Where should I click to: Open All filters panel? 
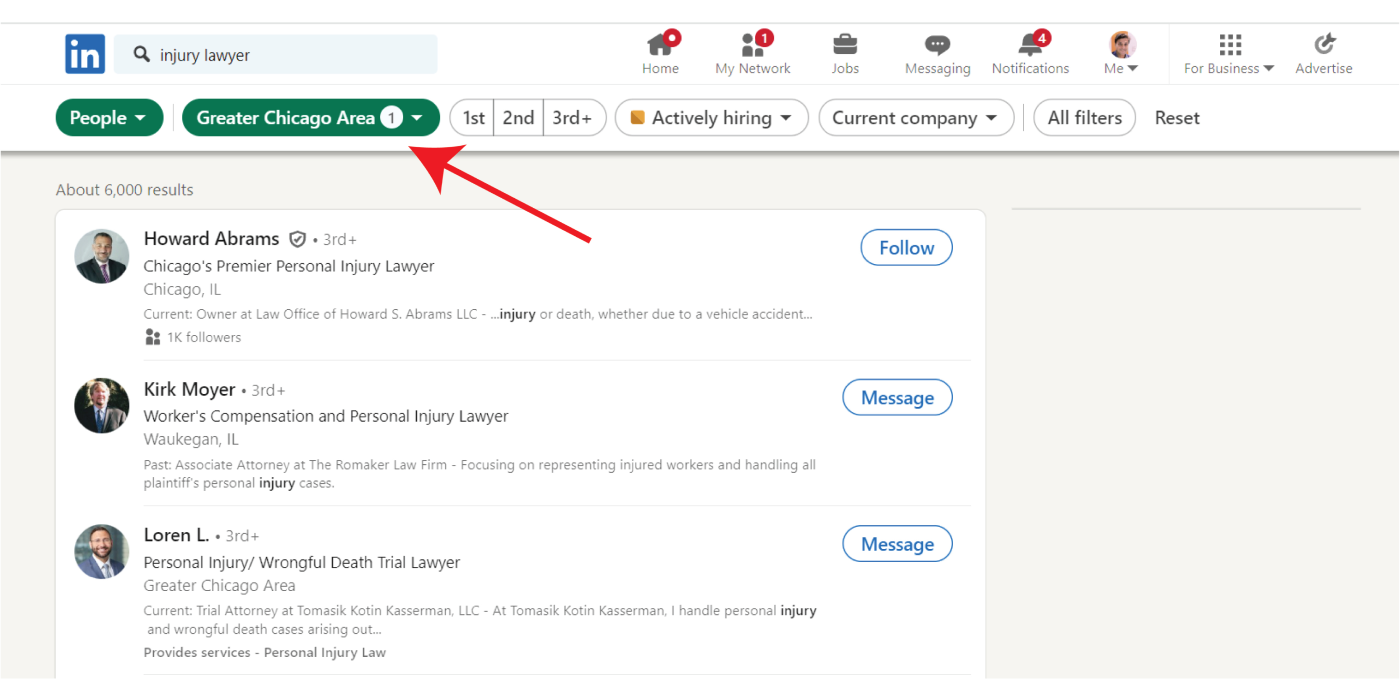(x=1085, y=118)
